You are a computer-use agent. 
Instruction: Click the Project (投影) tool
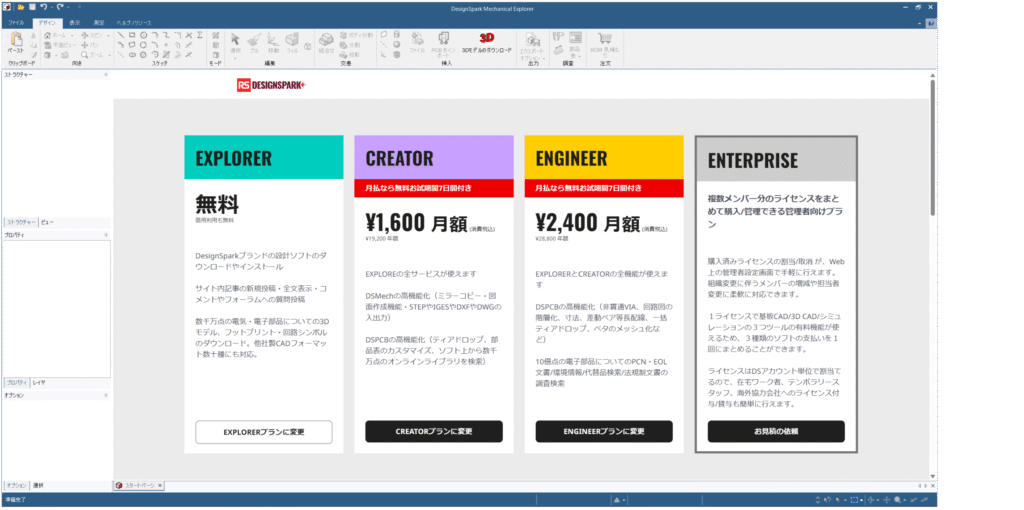click(x=351, y=55)
